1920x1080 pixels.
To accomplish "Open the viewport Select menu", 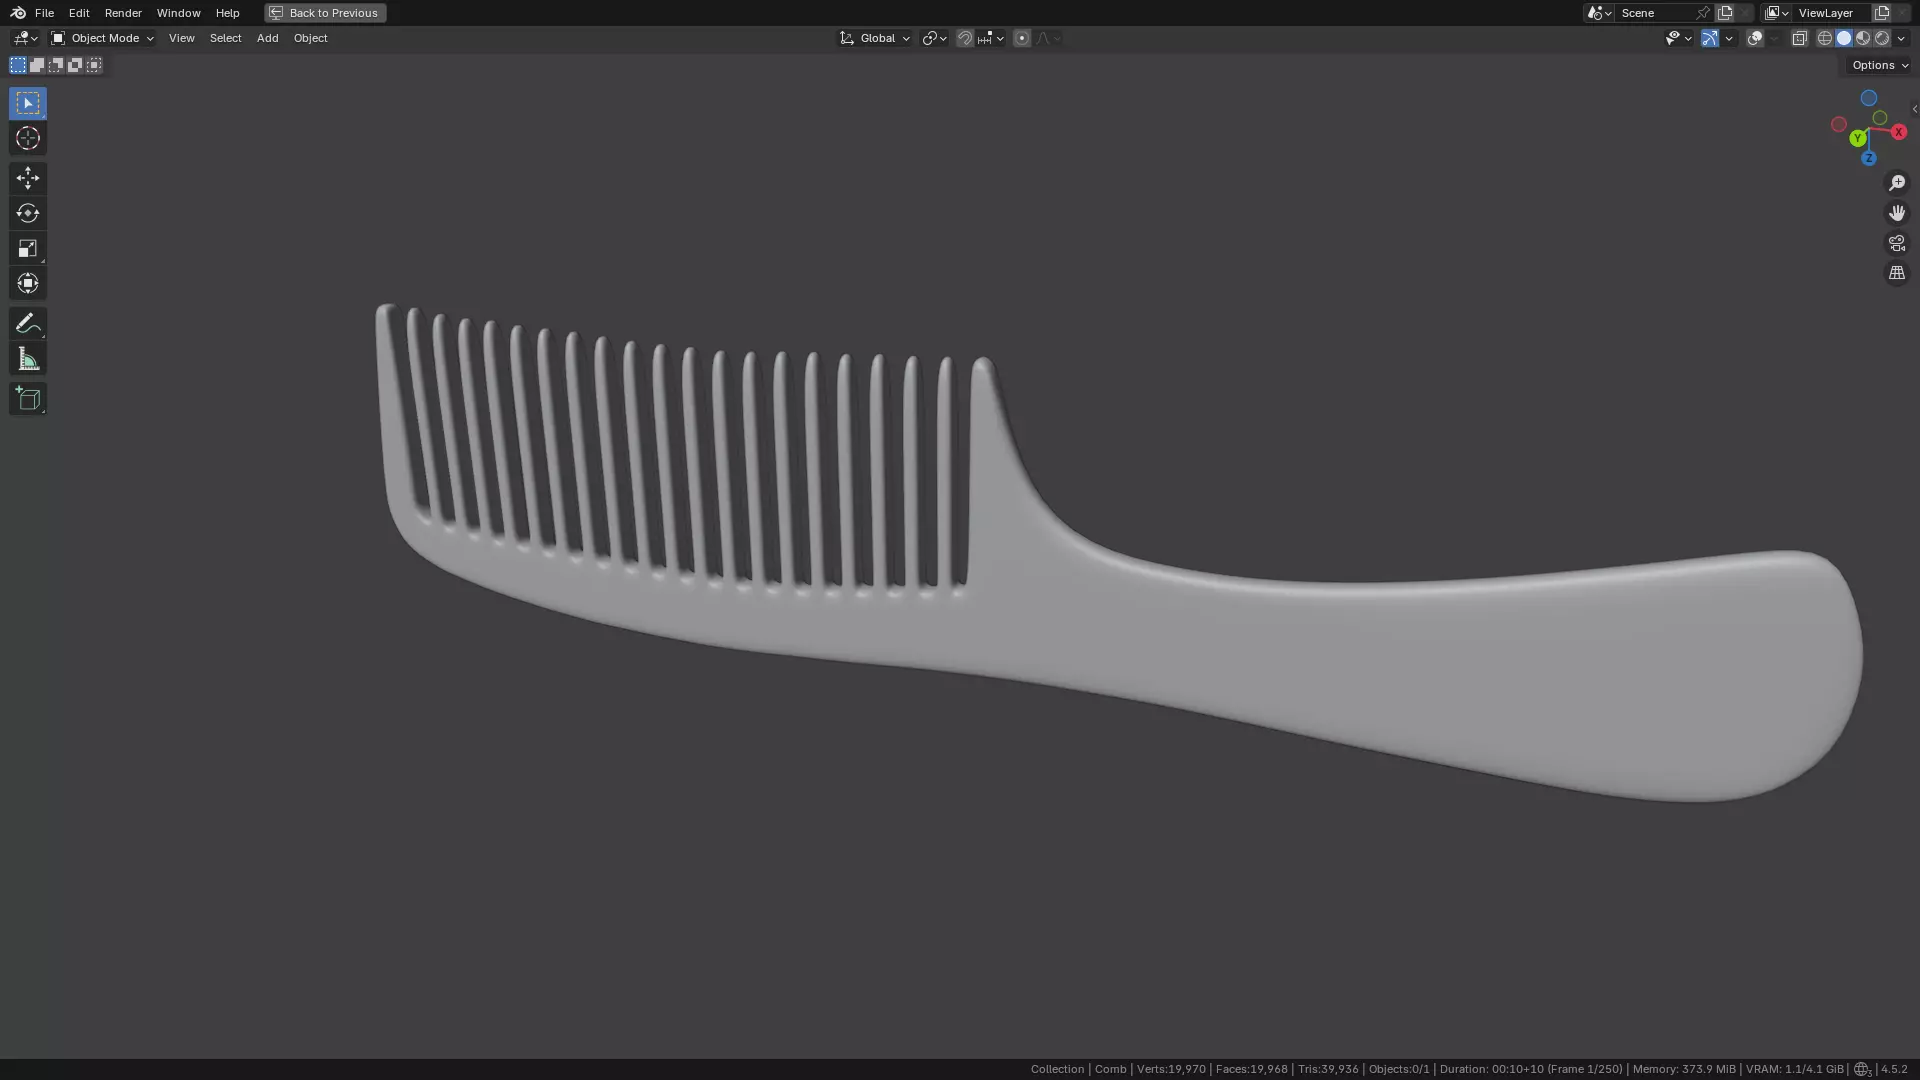I will 225,38.
